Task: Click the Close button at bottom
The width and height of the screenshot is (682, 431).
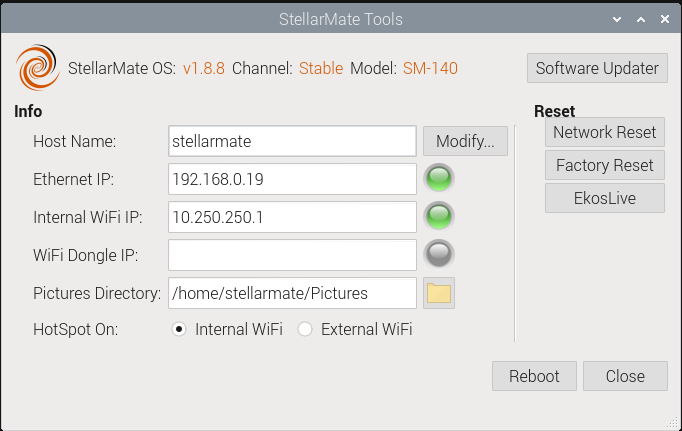Action: click(x=625, y=376)
